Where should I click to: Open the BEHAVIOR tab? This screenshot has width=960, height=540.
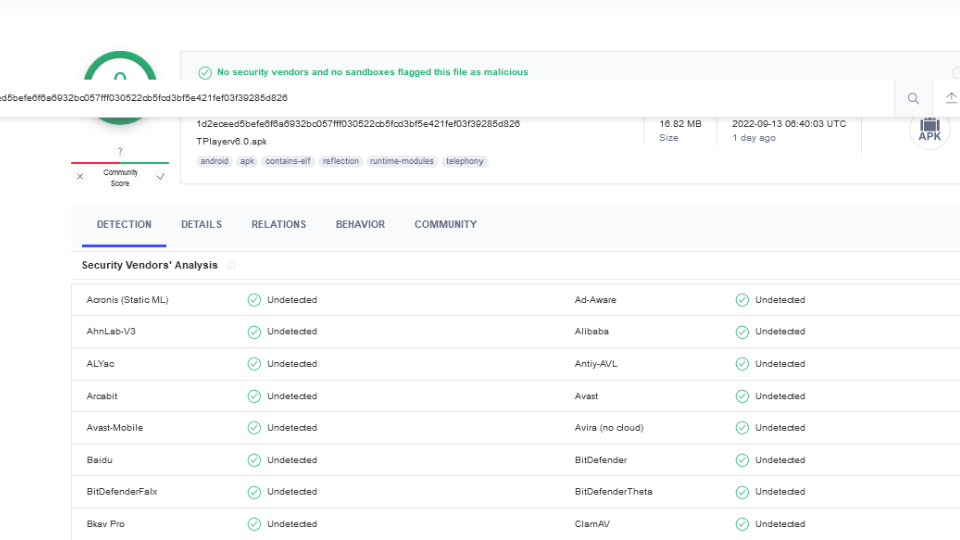tap(360, 225)
